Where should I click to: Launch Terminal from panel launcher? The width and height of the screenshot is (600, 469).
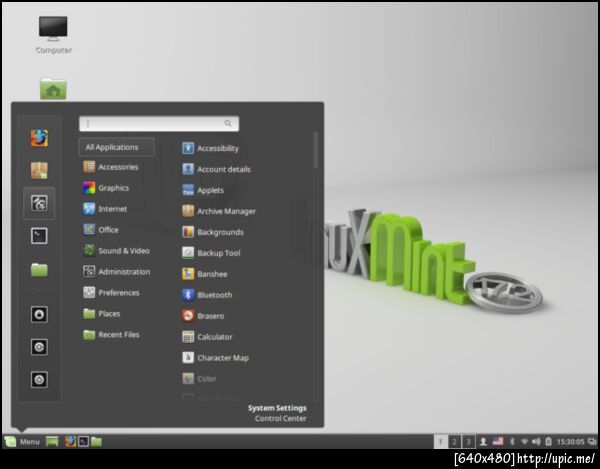point(83,441)
